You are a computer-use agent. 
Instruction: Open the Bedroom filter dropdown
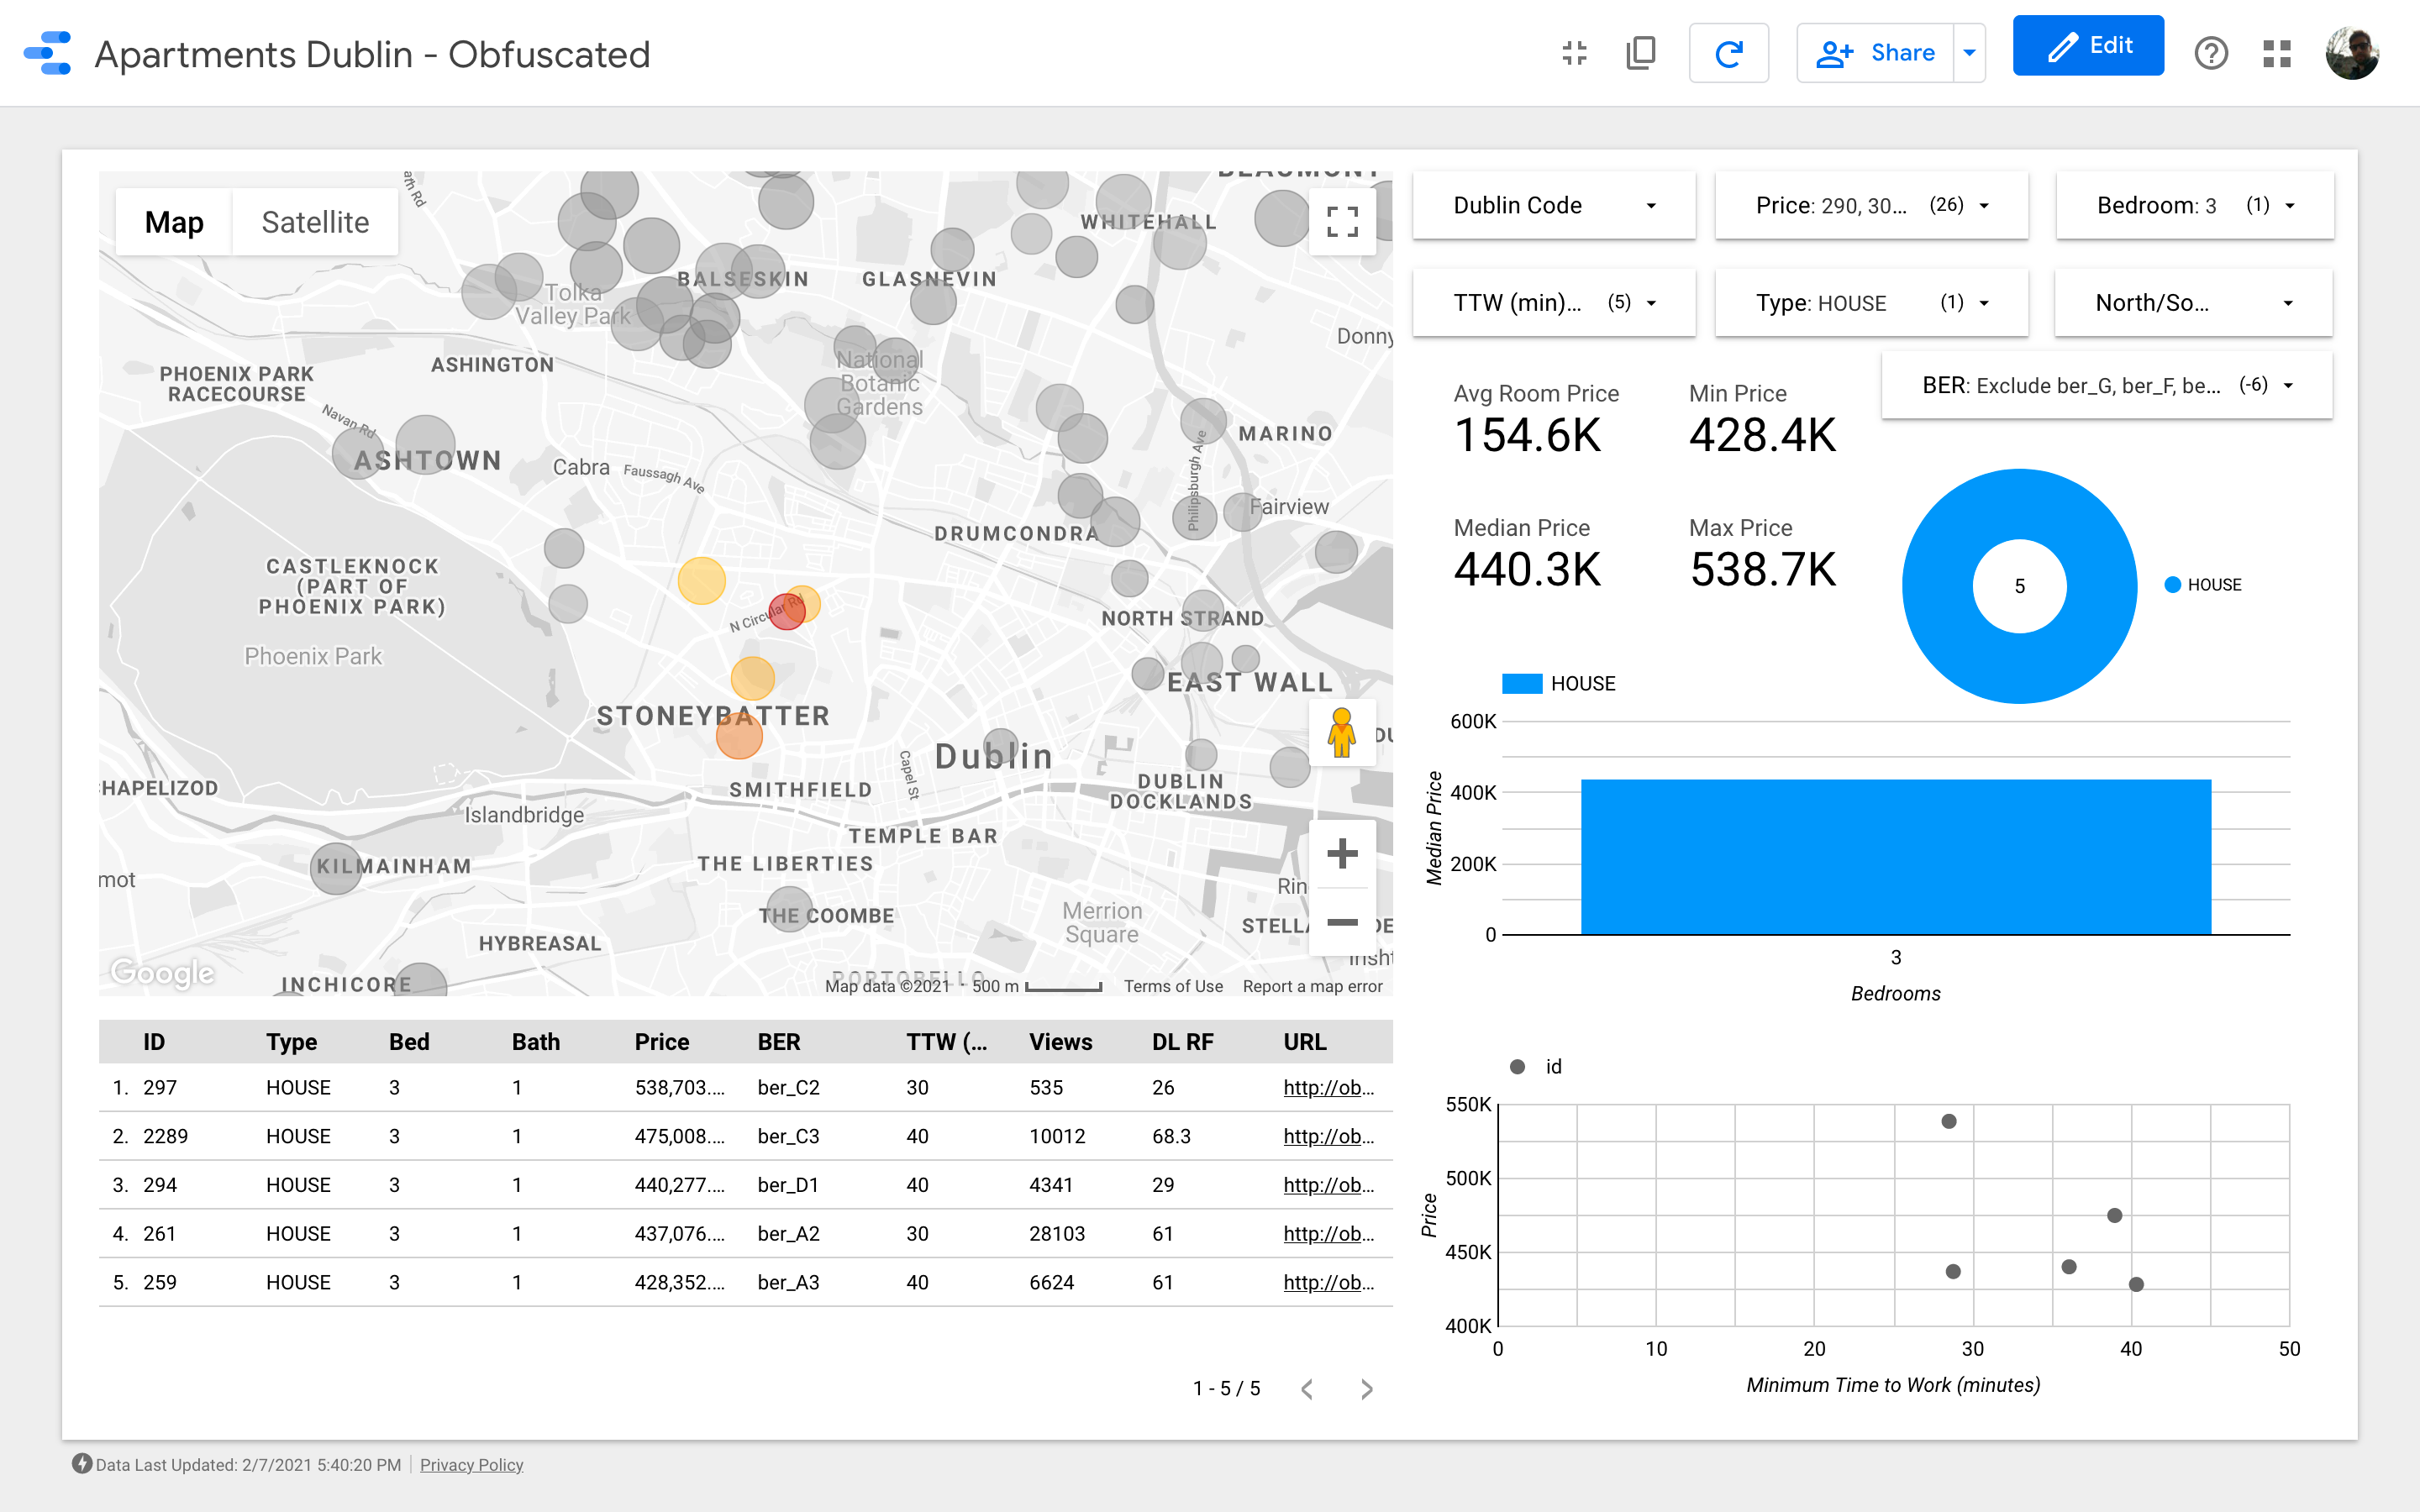(2195, 206)
